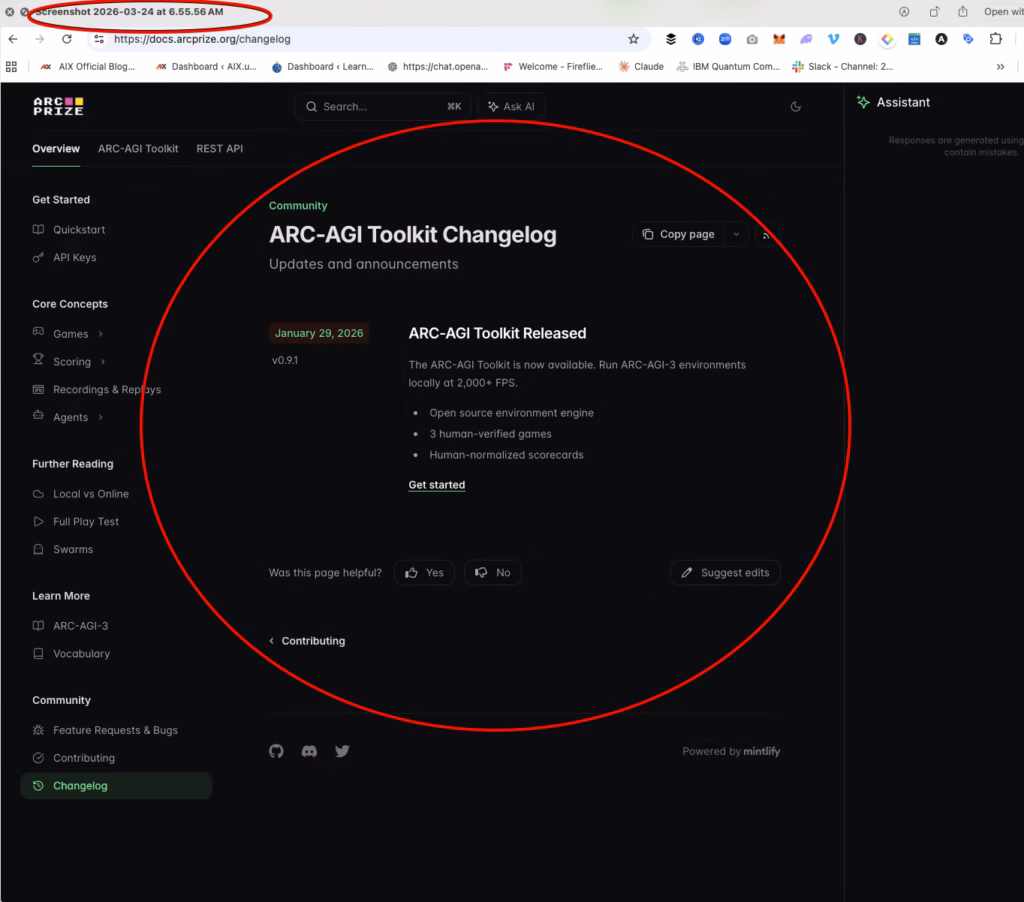
Task: Switch to the REST API tab
Action: (x=219, y=149)
